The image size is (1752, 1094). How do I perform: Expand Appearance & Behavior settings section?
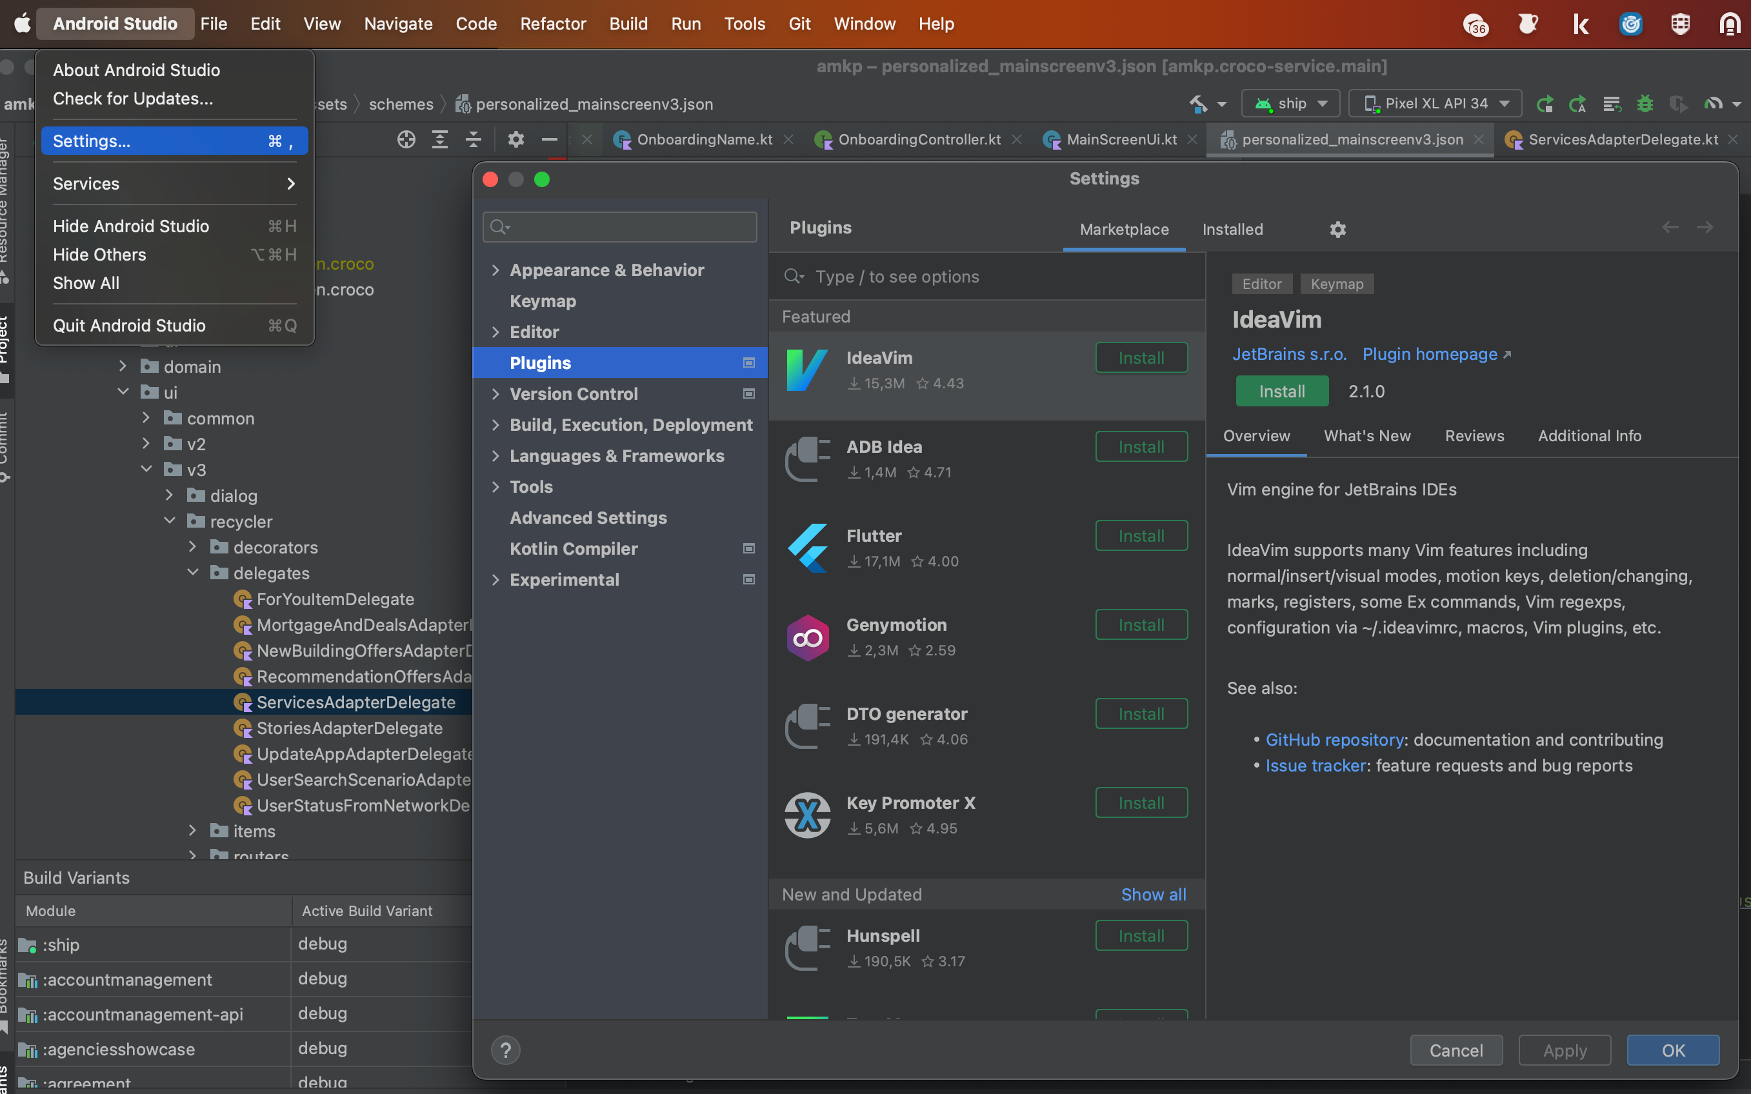click(x=495, y=270)
